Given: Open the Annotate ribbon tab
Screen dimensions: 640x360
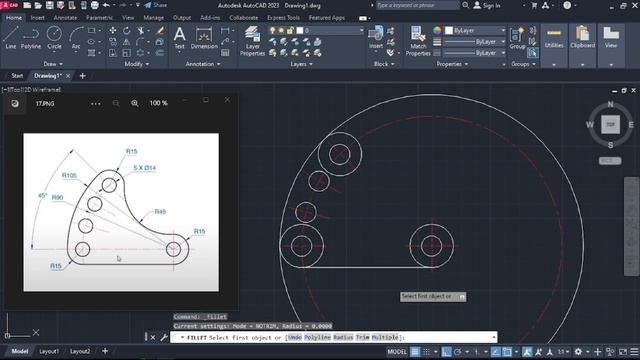Looking at the screenshot, I should (65, 18).
